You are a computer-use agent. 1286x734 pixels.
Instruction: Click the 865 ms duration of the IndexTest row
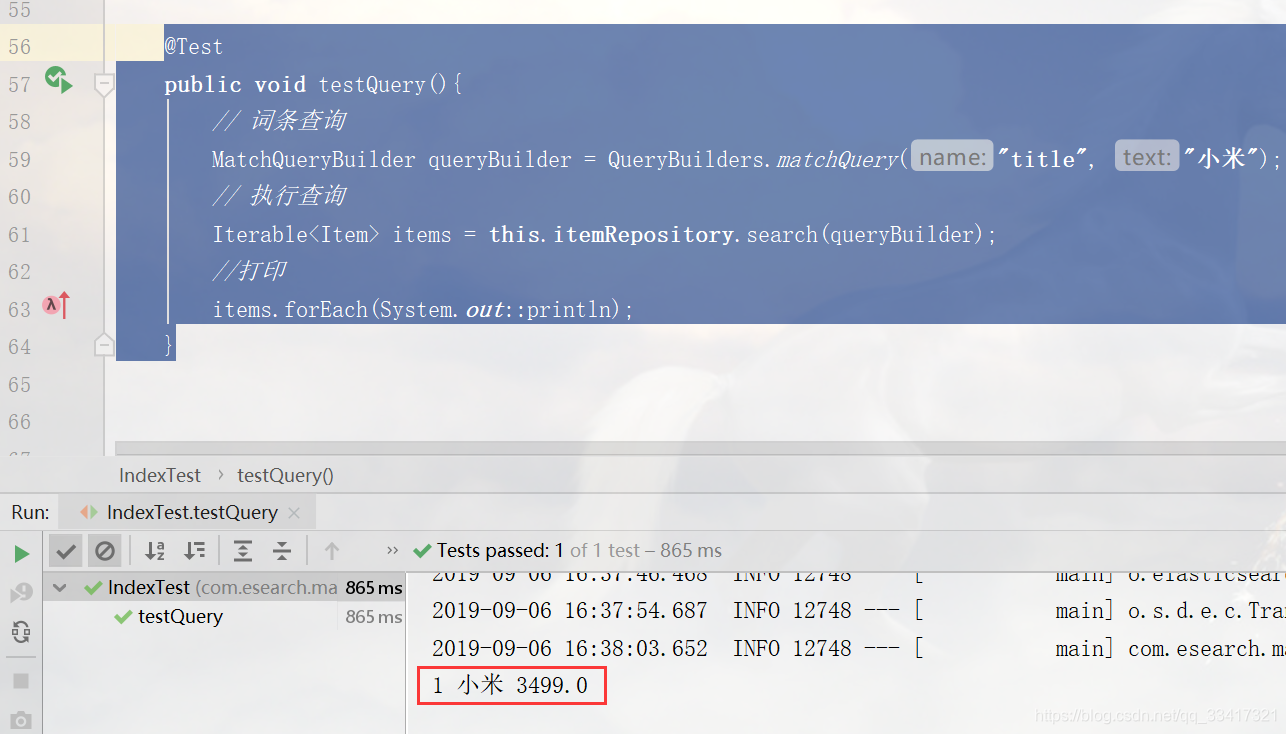click(x=374, y=588)
